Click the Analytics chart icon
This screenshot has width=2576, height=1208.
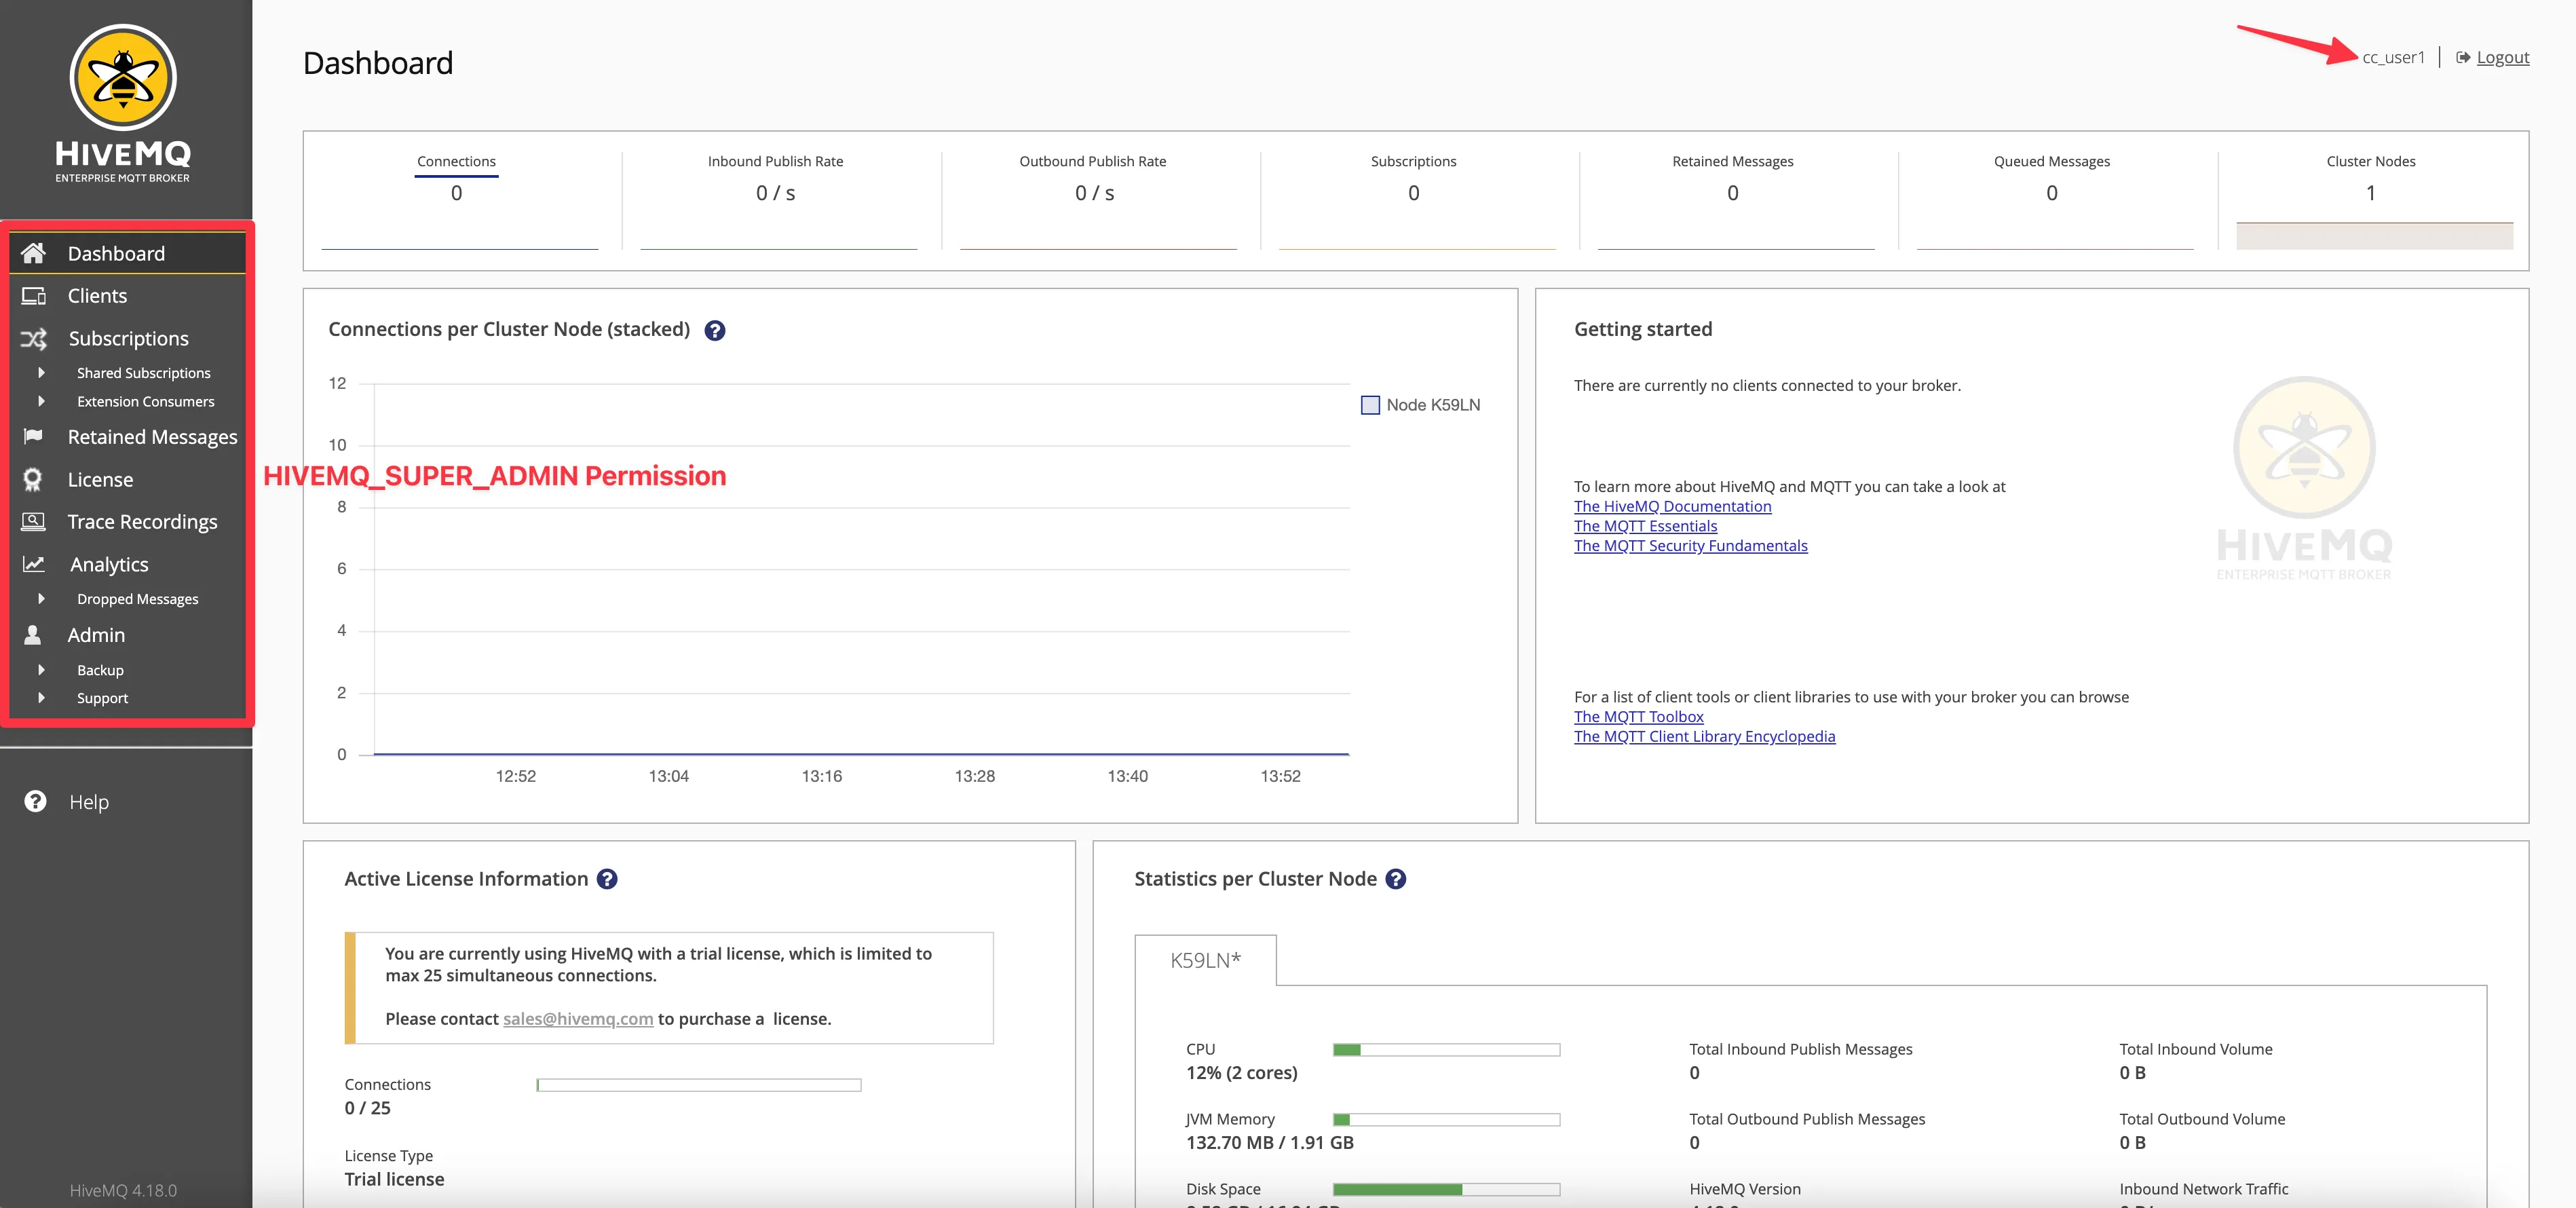33,564
